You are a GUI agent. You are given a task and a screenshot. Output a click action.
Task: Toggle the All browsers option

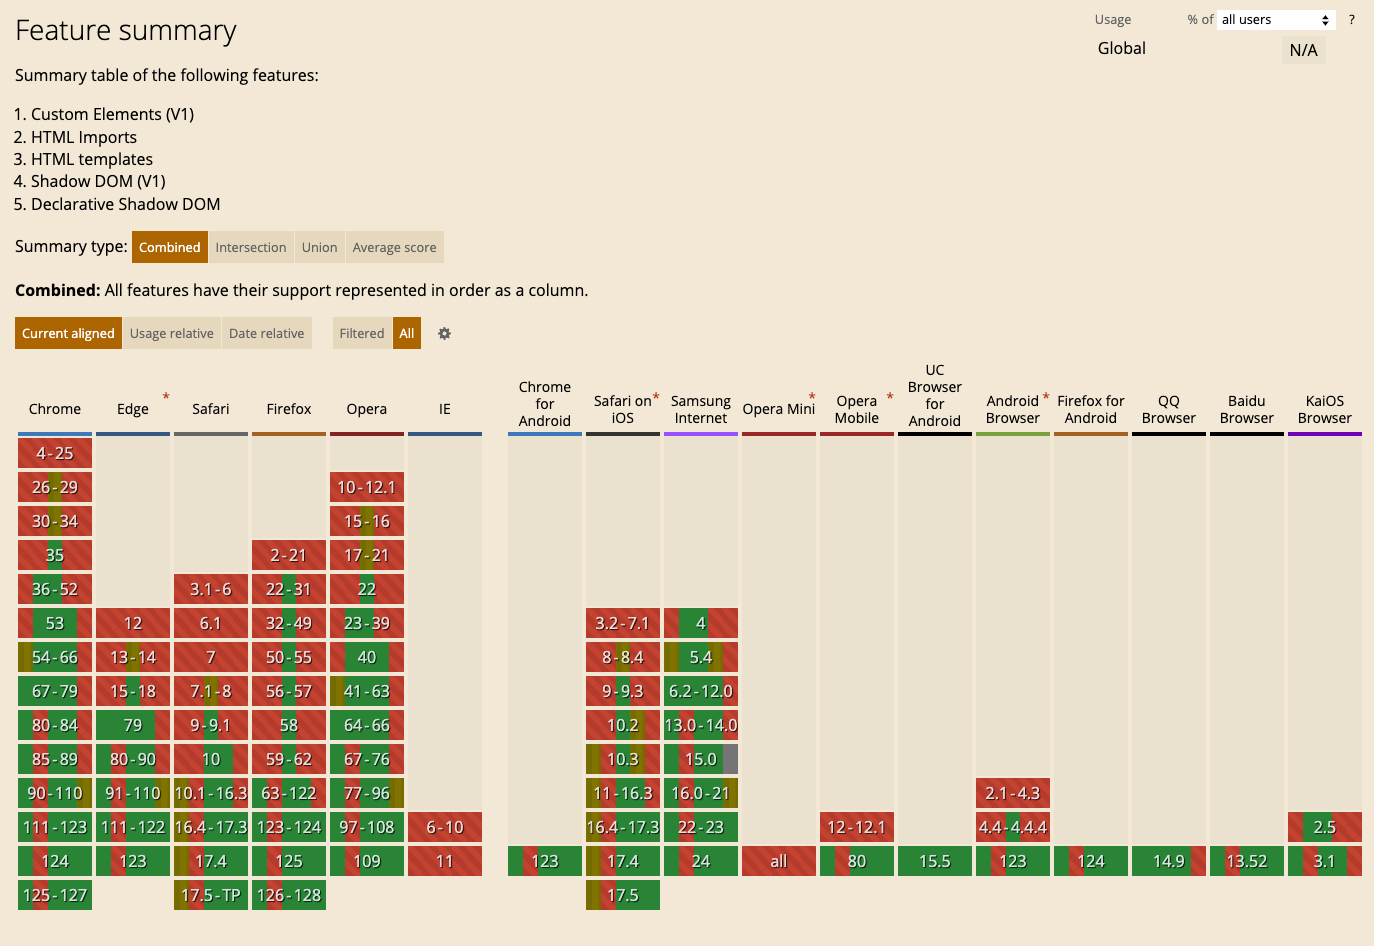(x=407, y=333)
